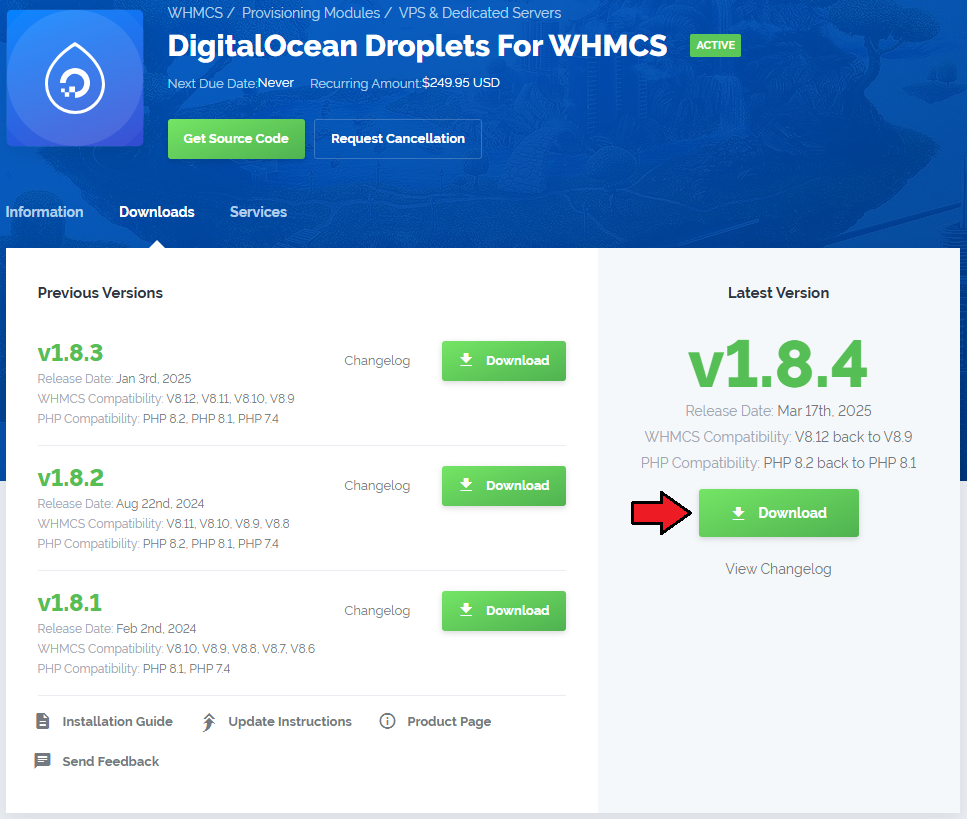Download version v1.8.3
The image size is (967, 819).
[504, 361]
